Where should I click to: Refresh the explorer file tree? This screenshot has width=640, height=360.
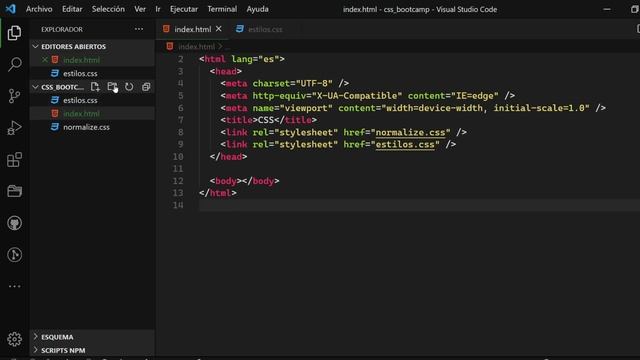point(129,87)
